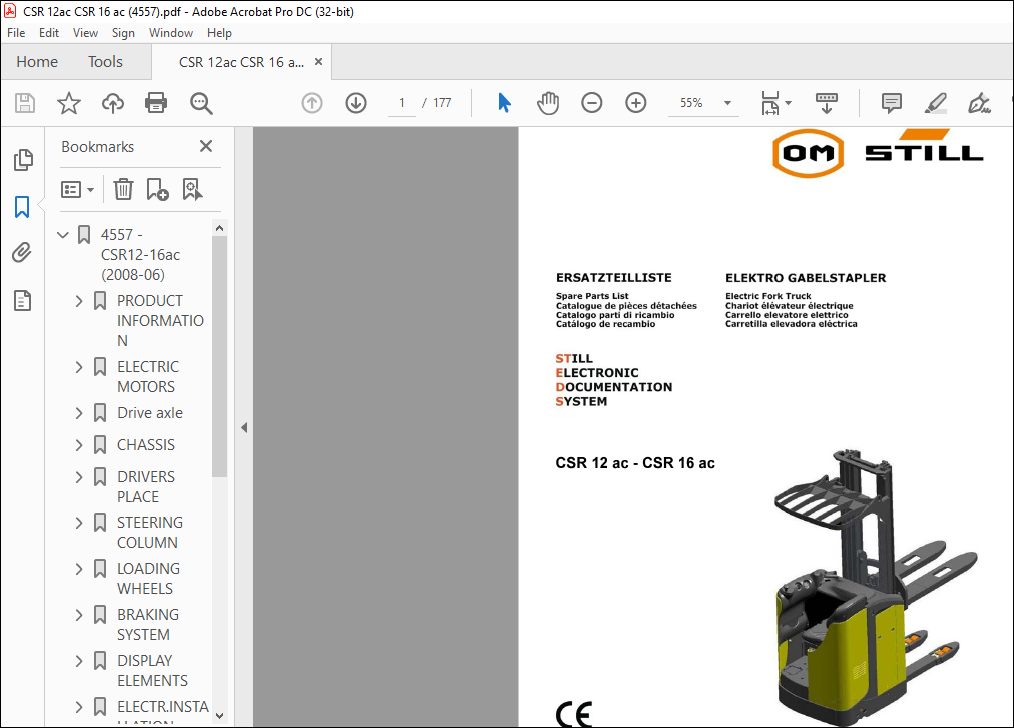Open the 4557 - CSR12-16ac (2008-06) bookmark
Screen dimensions: 1014x728
point(140,255)
